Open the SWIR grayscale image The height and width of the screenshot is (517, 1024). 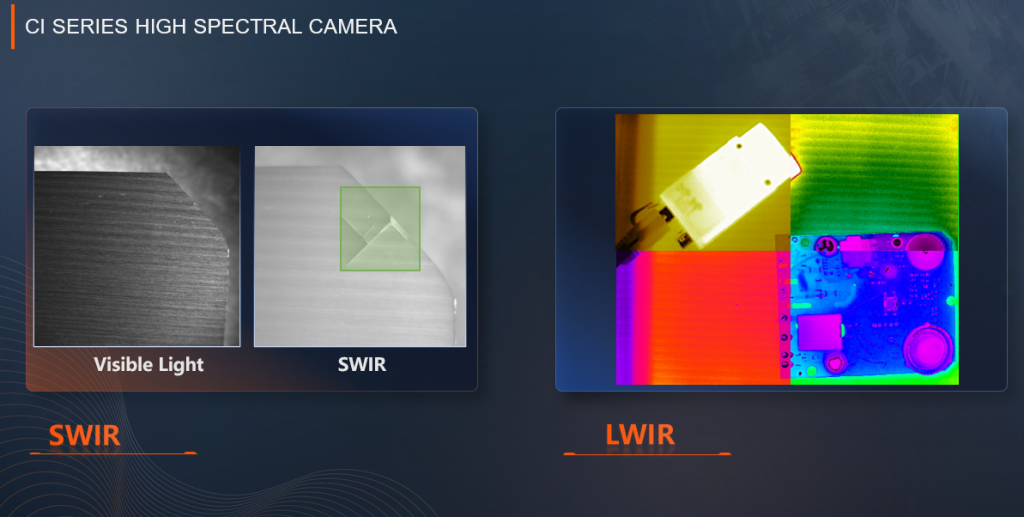360,246
